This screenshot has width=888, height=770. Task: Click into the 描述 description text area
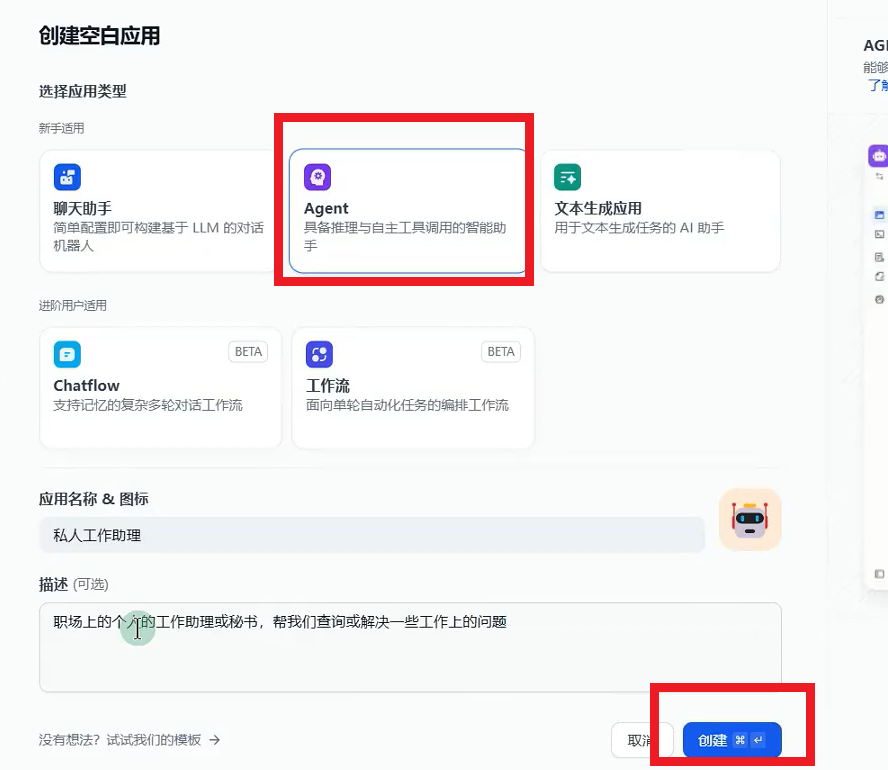[x=411, y=647]
